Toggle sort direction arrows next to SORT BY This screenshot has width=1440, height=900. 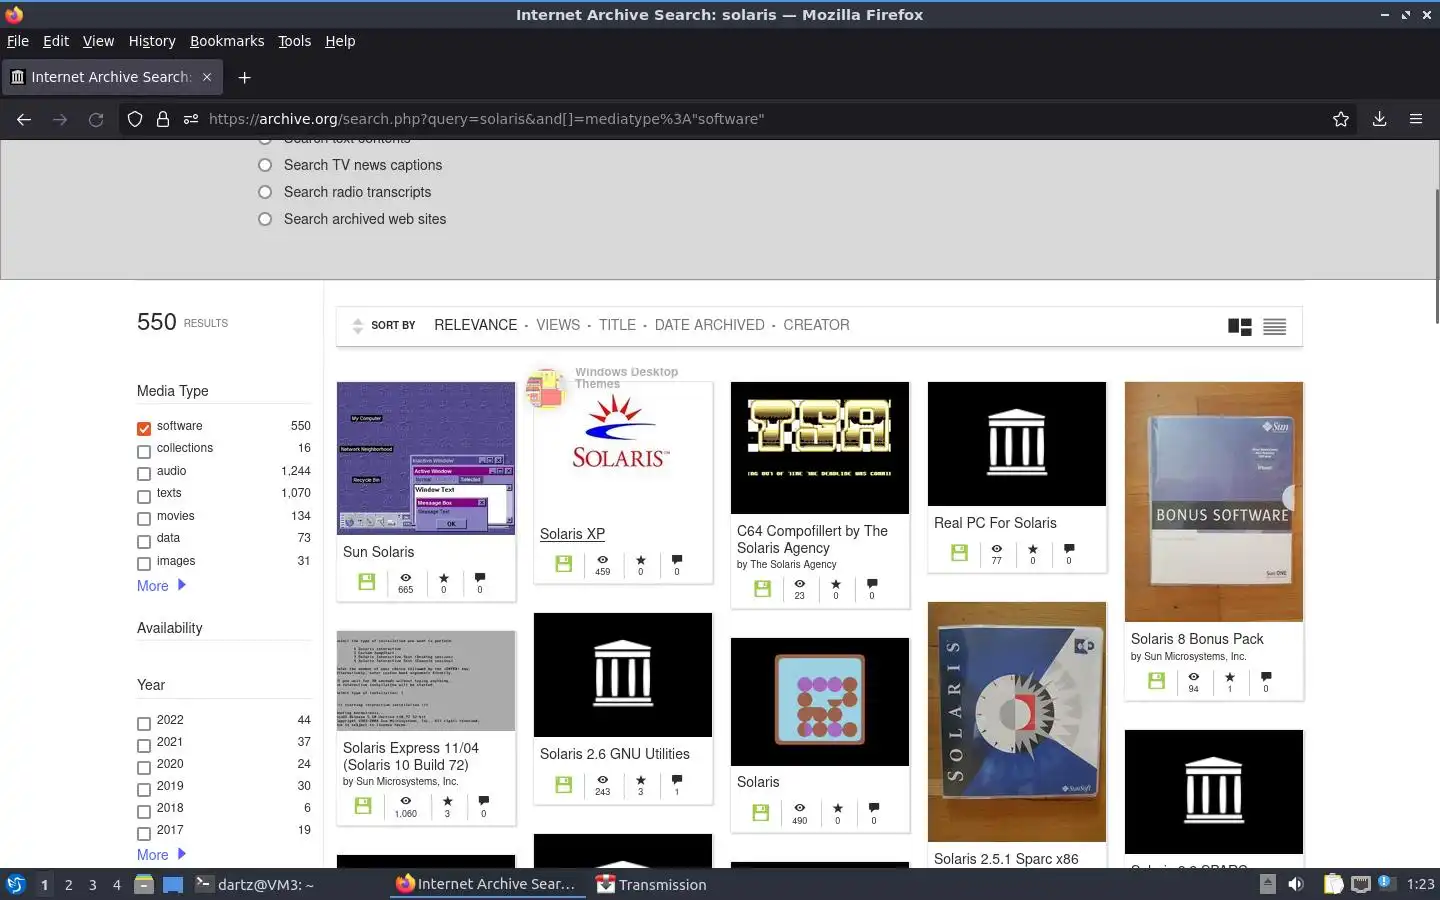click(x=358, y=326)
